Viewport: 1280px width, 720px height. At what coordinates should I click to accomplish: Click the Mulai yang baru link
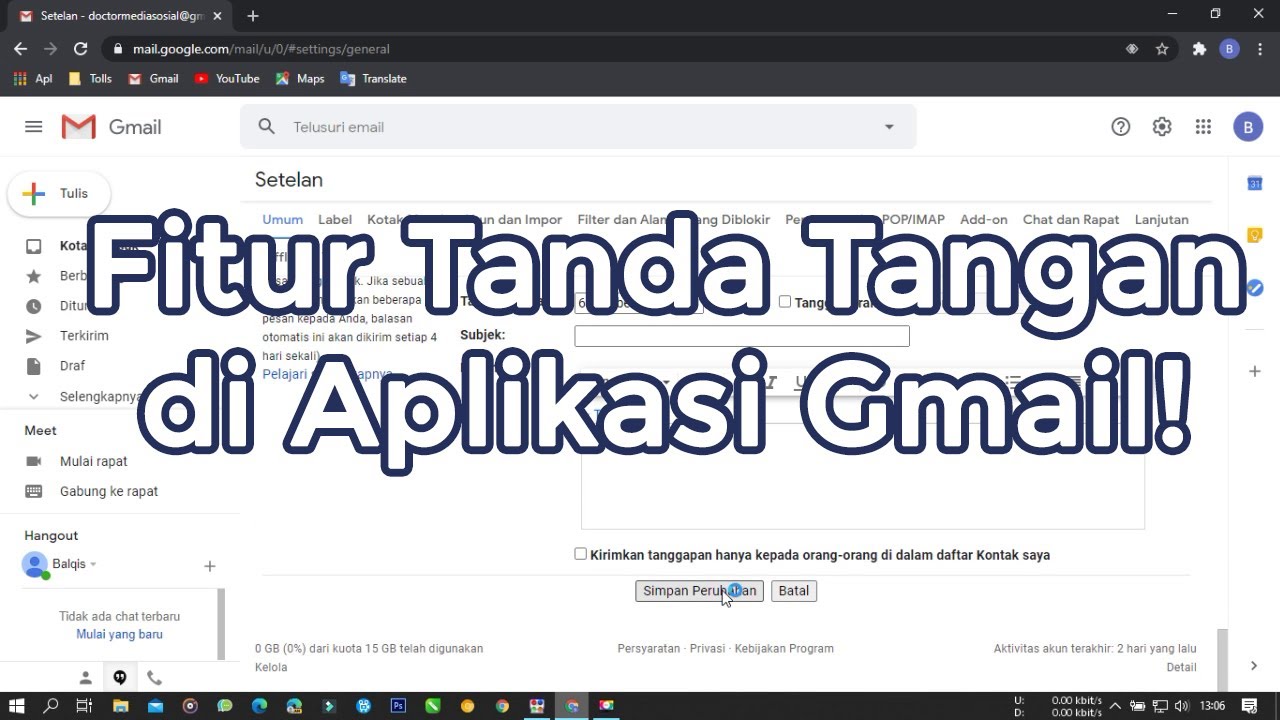pos(119,634)
